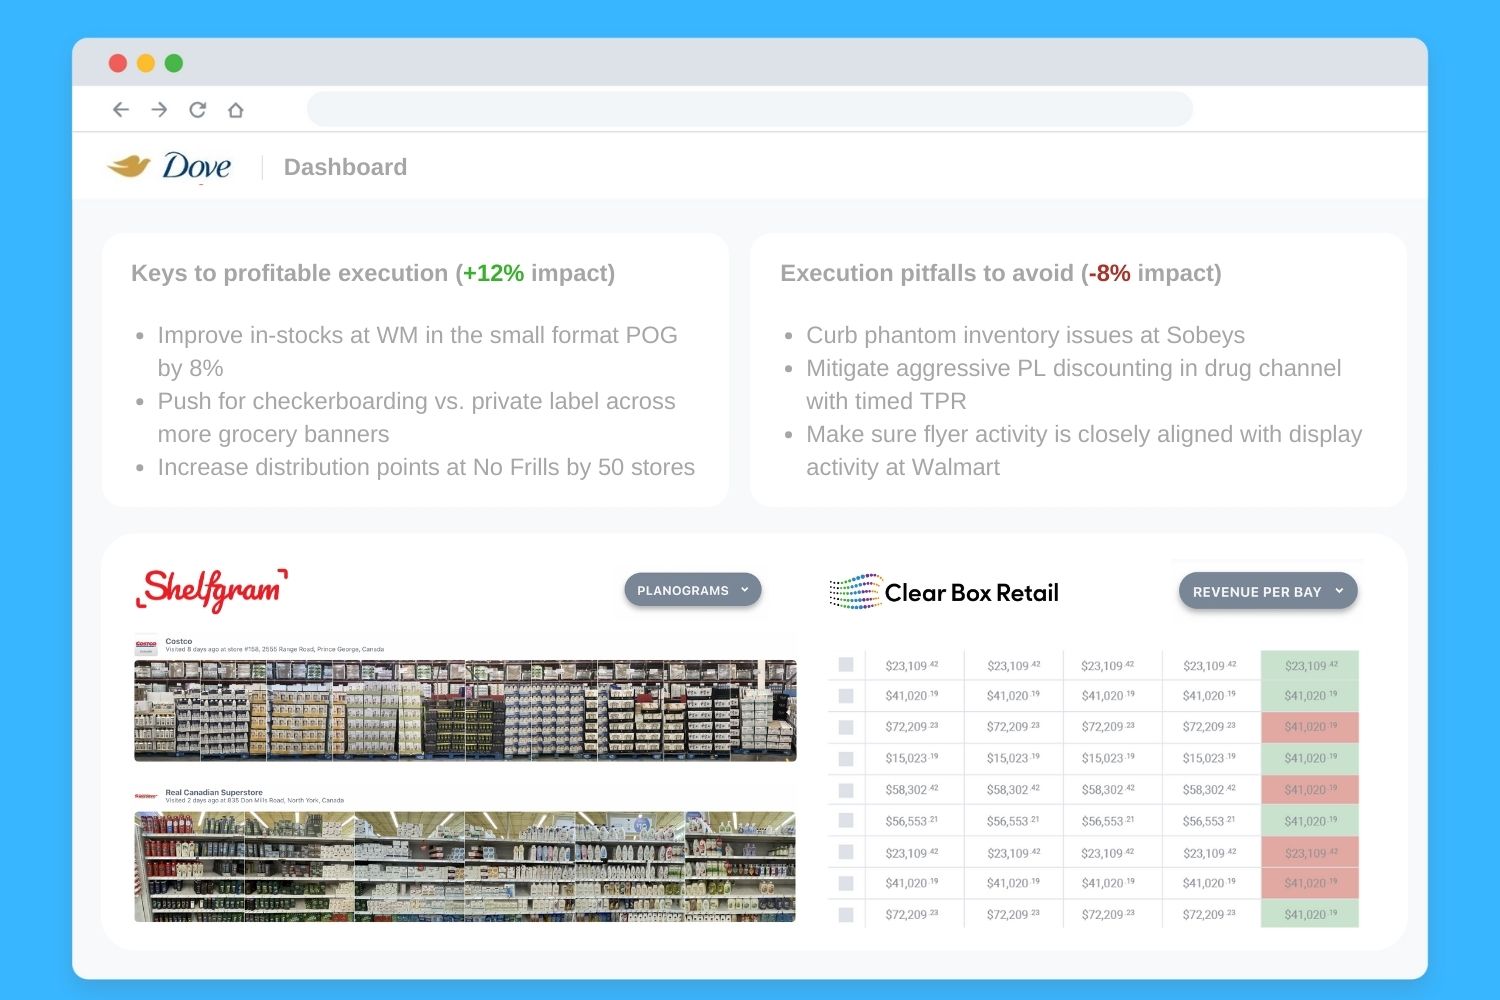Click 'Push for checkerboarding vs. private label' bullet
The height and width of the screenshot is (1000, 1500).
click(416, 417)
